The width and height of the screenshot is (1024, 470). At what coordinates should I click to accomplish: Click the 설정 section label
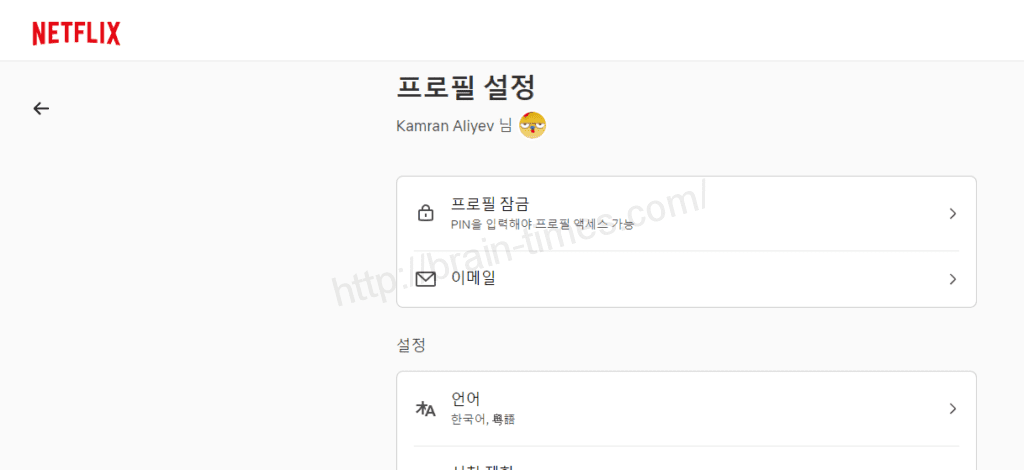[411, 345]
